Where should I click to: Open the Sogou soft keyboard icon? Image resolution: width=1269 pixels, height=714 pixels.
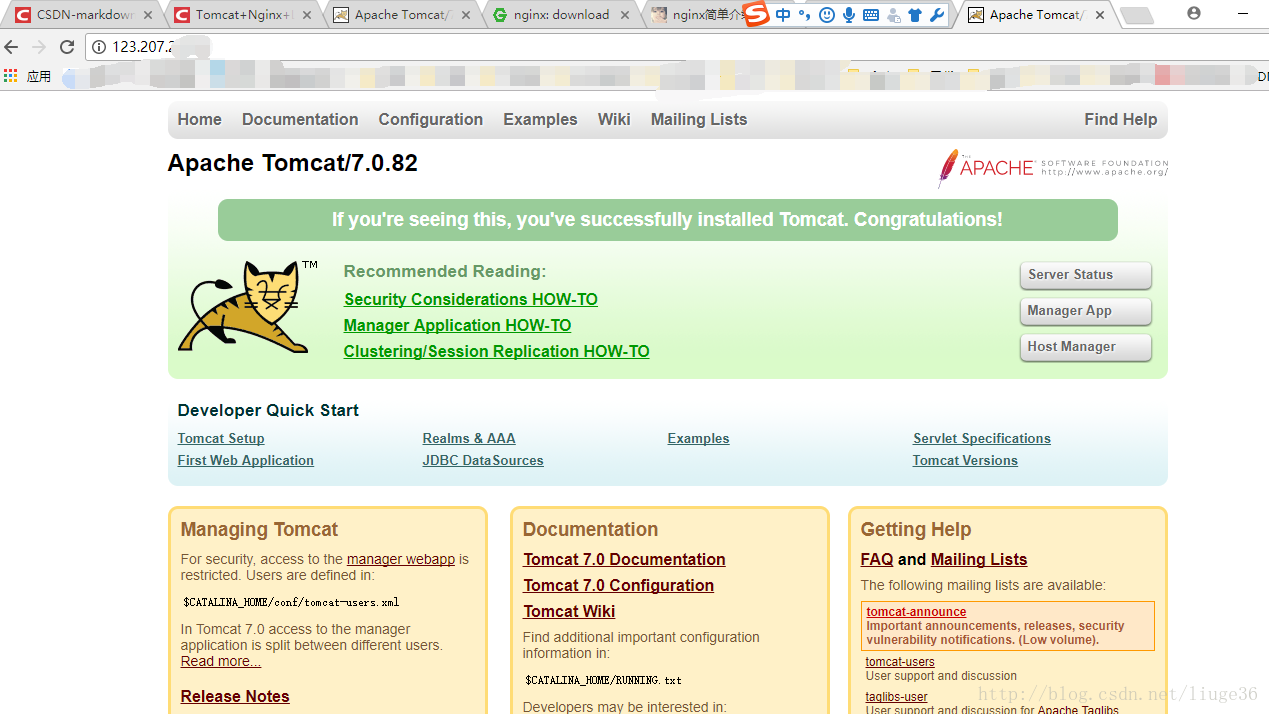click(x=871, y=15)
